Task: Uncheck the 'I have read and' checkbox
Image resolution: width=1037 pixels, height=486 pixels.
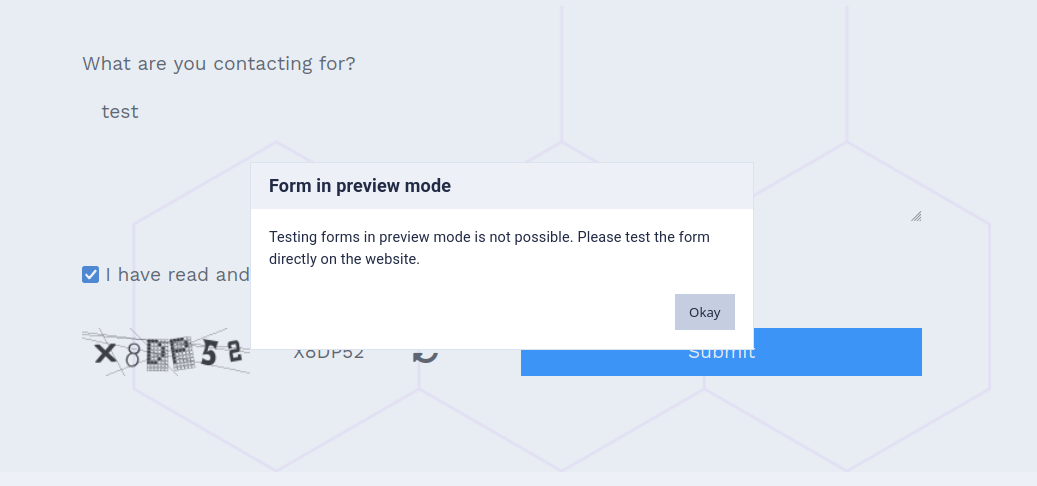Action: (91, 274)
